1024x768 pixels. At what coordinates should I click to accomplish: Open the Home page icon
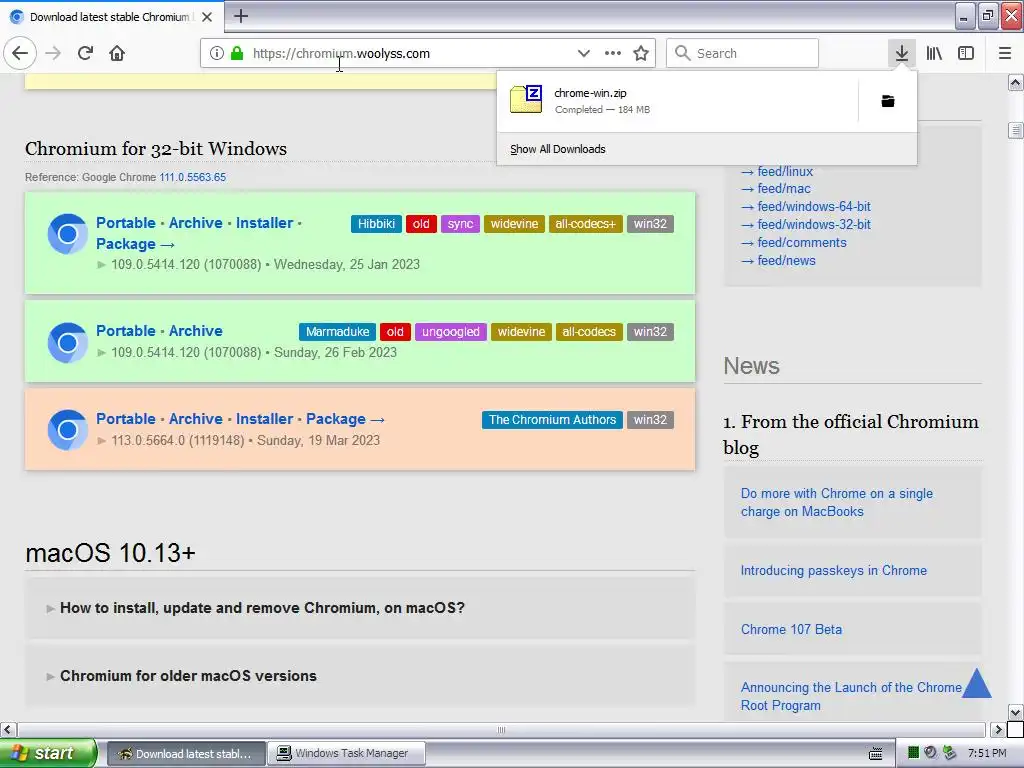[x=117, y=53]
